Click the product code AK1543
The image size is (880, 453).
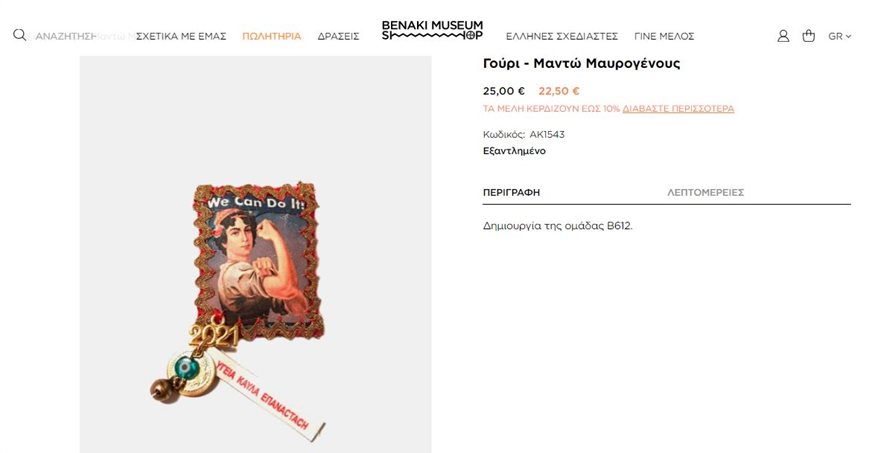coord(547,135)
